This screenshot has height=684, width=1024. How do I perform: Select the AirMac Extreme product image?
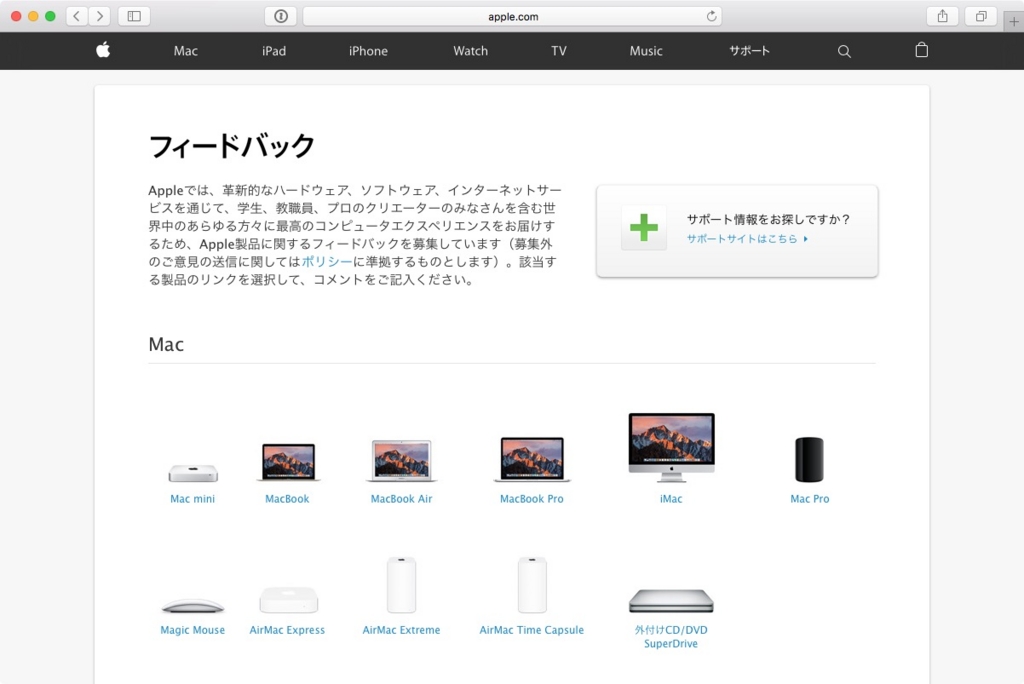tap(402, 585)
